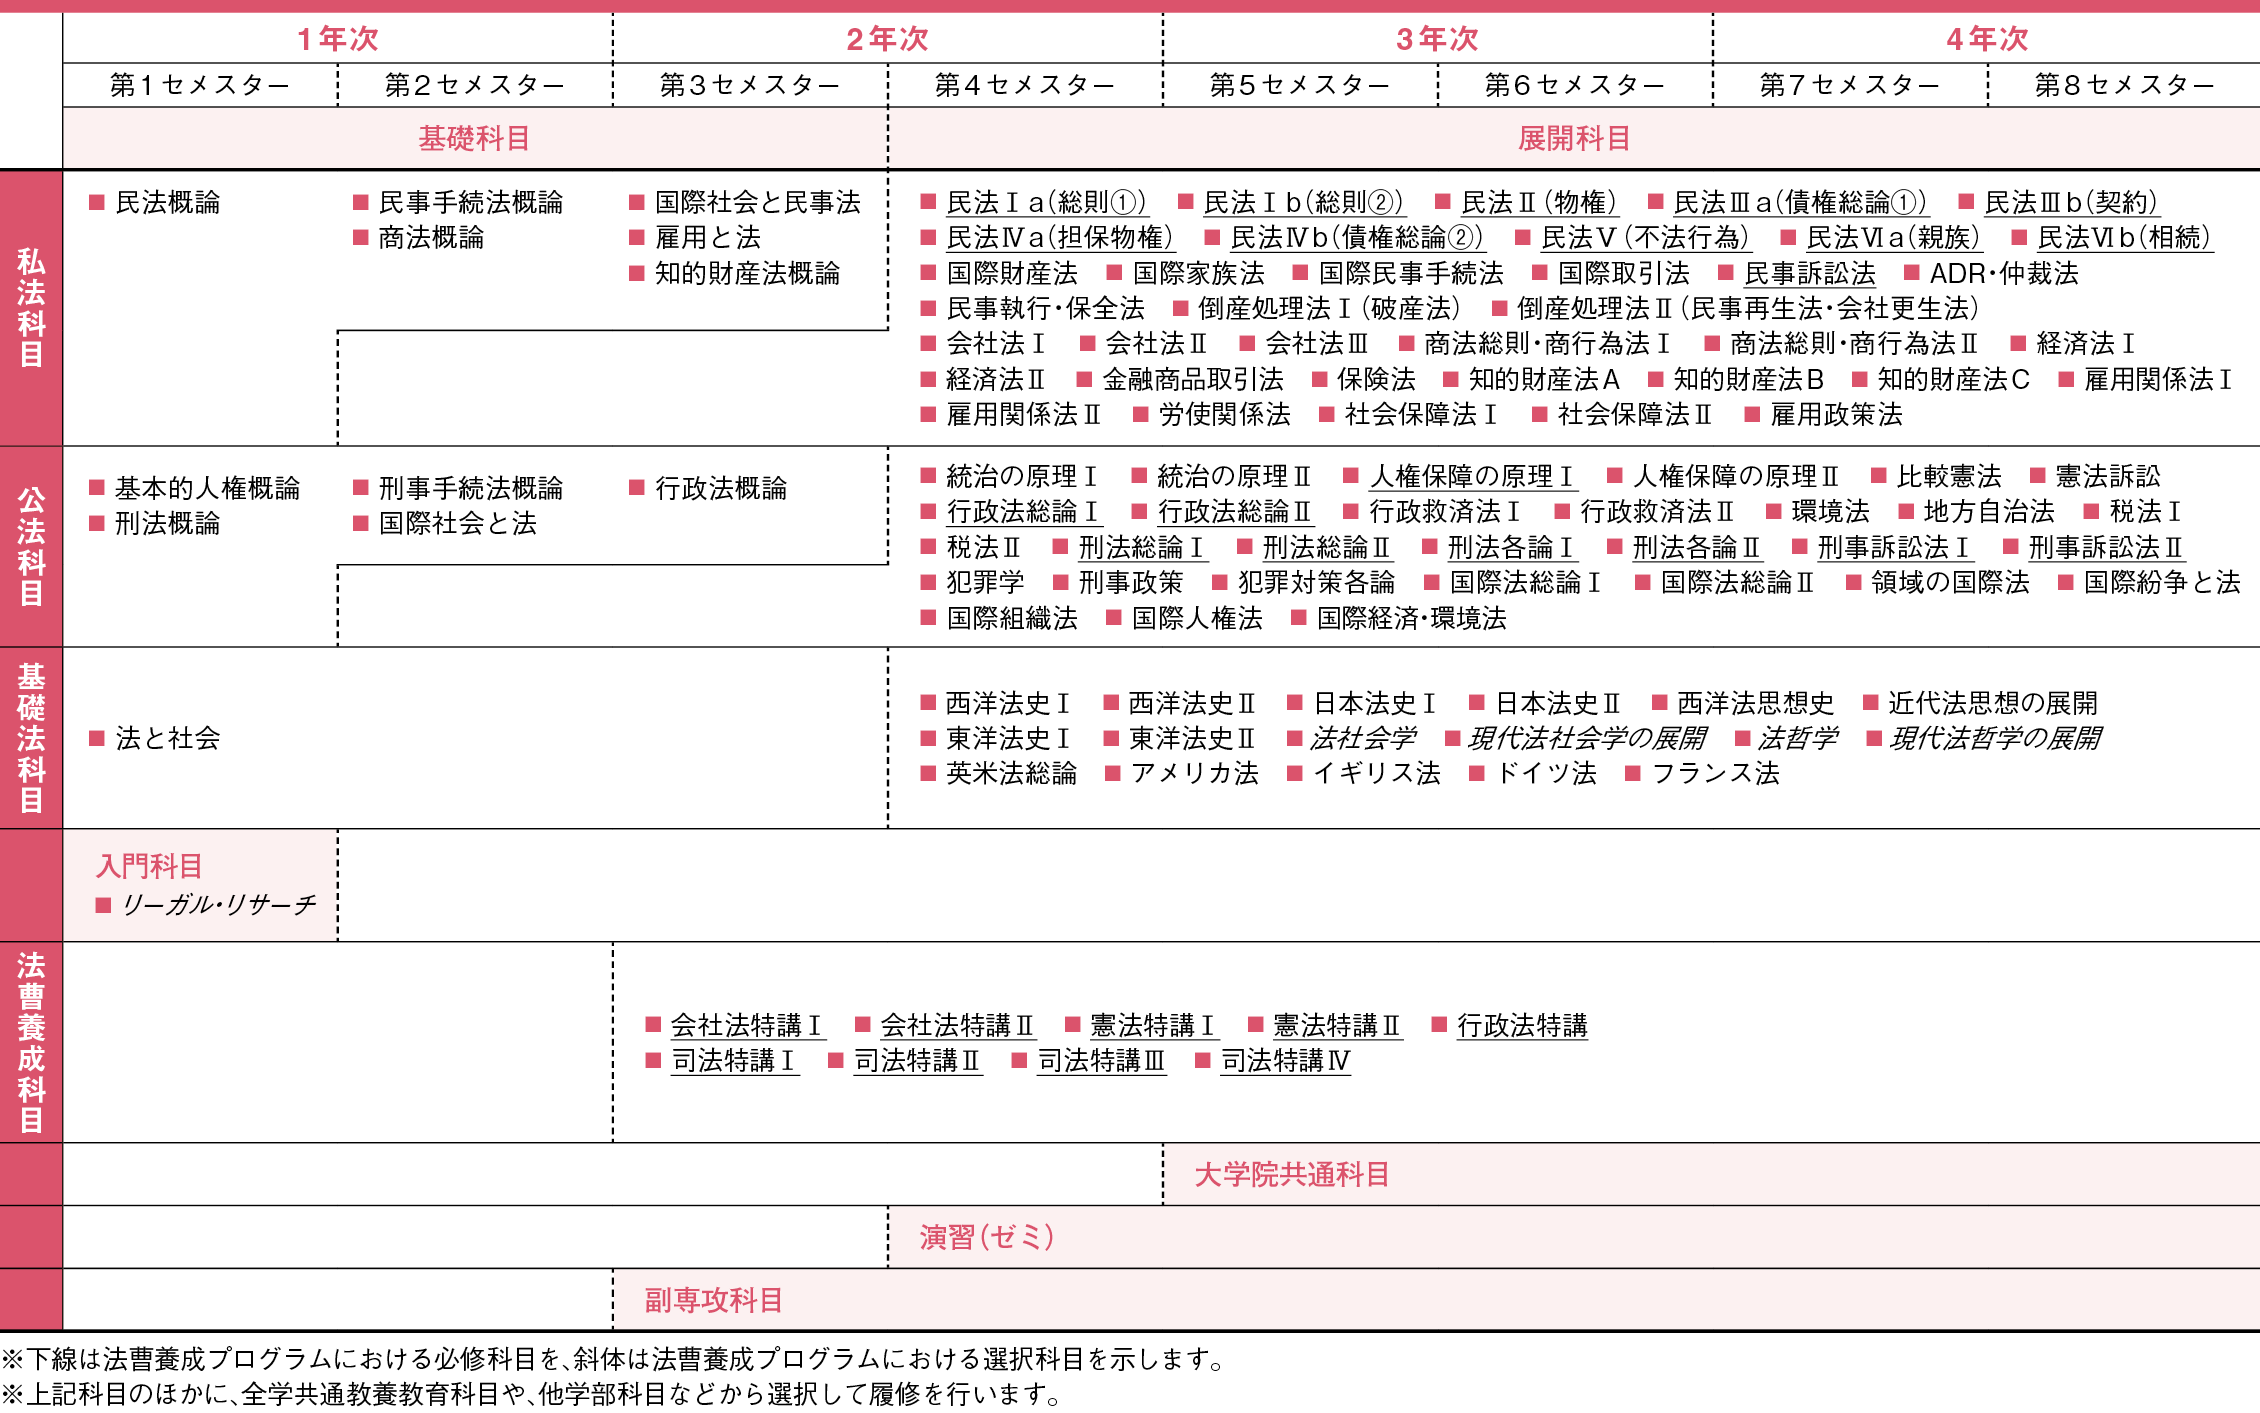
Task: Select the course 民事執行・保全法
Action: coord(1045,308)
